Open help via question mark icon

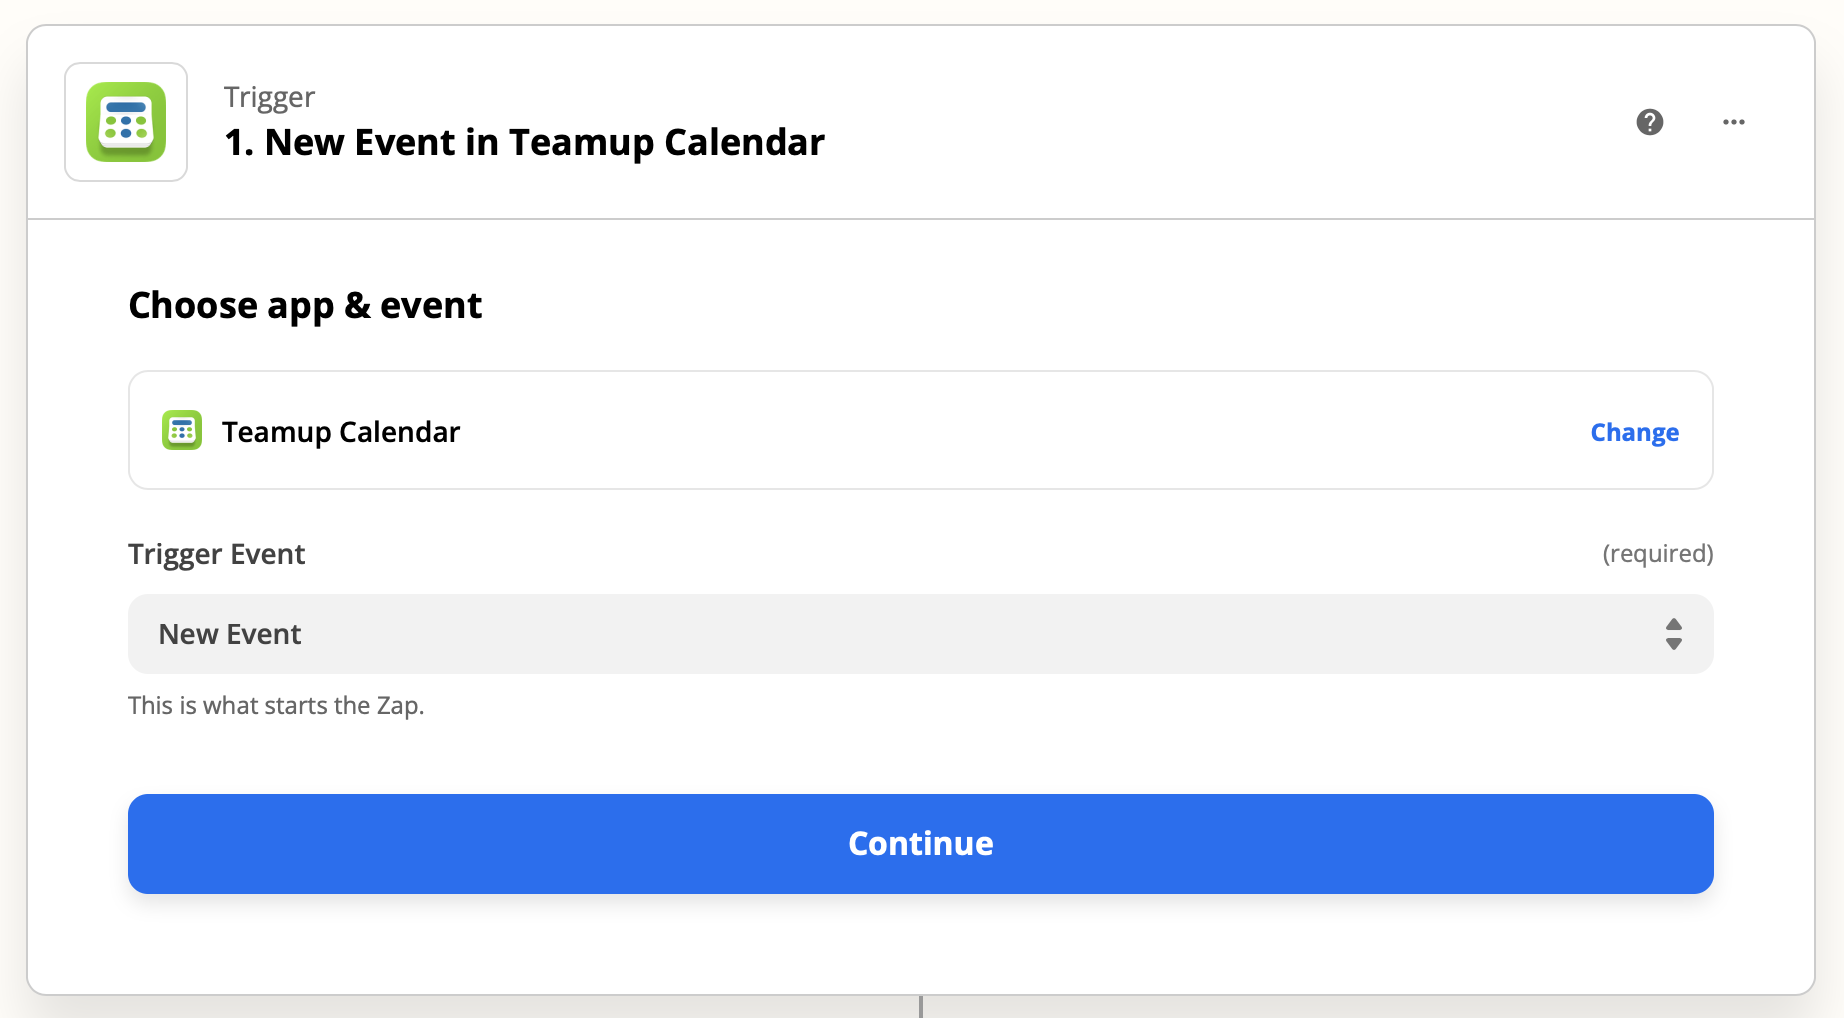tap(1649, 122)
